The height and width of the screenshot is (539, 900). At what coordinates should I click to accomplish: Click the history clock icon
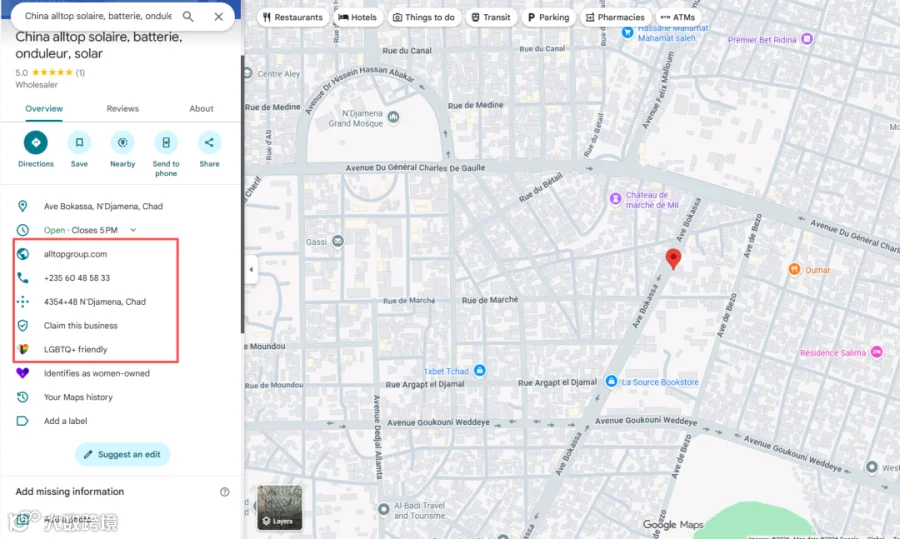[x=22, y=397]
